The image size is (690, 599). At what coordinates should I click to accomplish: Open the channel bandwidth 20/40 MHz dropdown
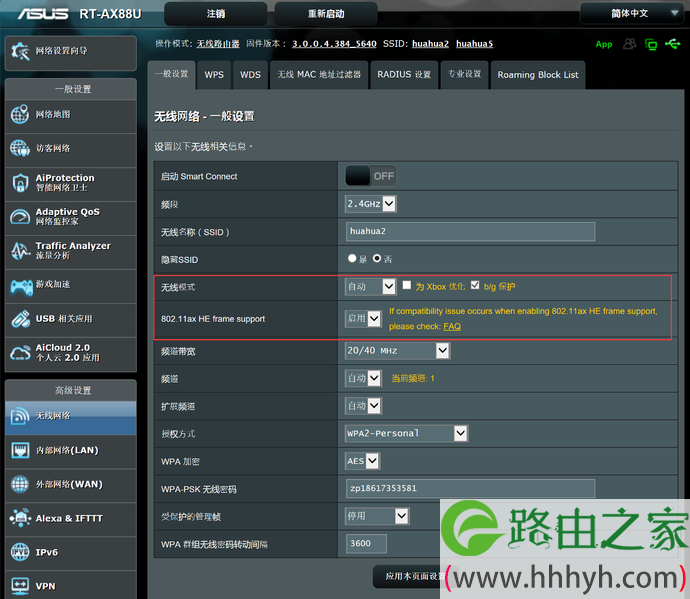point(397,351)
